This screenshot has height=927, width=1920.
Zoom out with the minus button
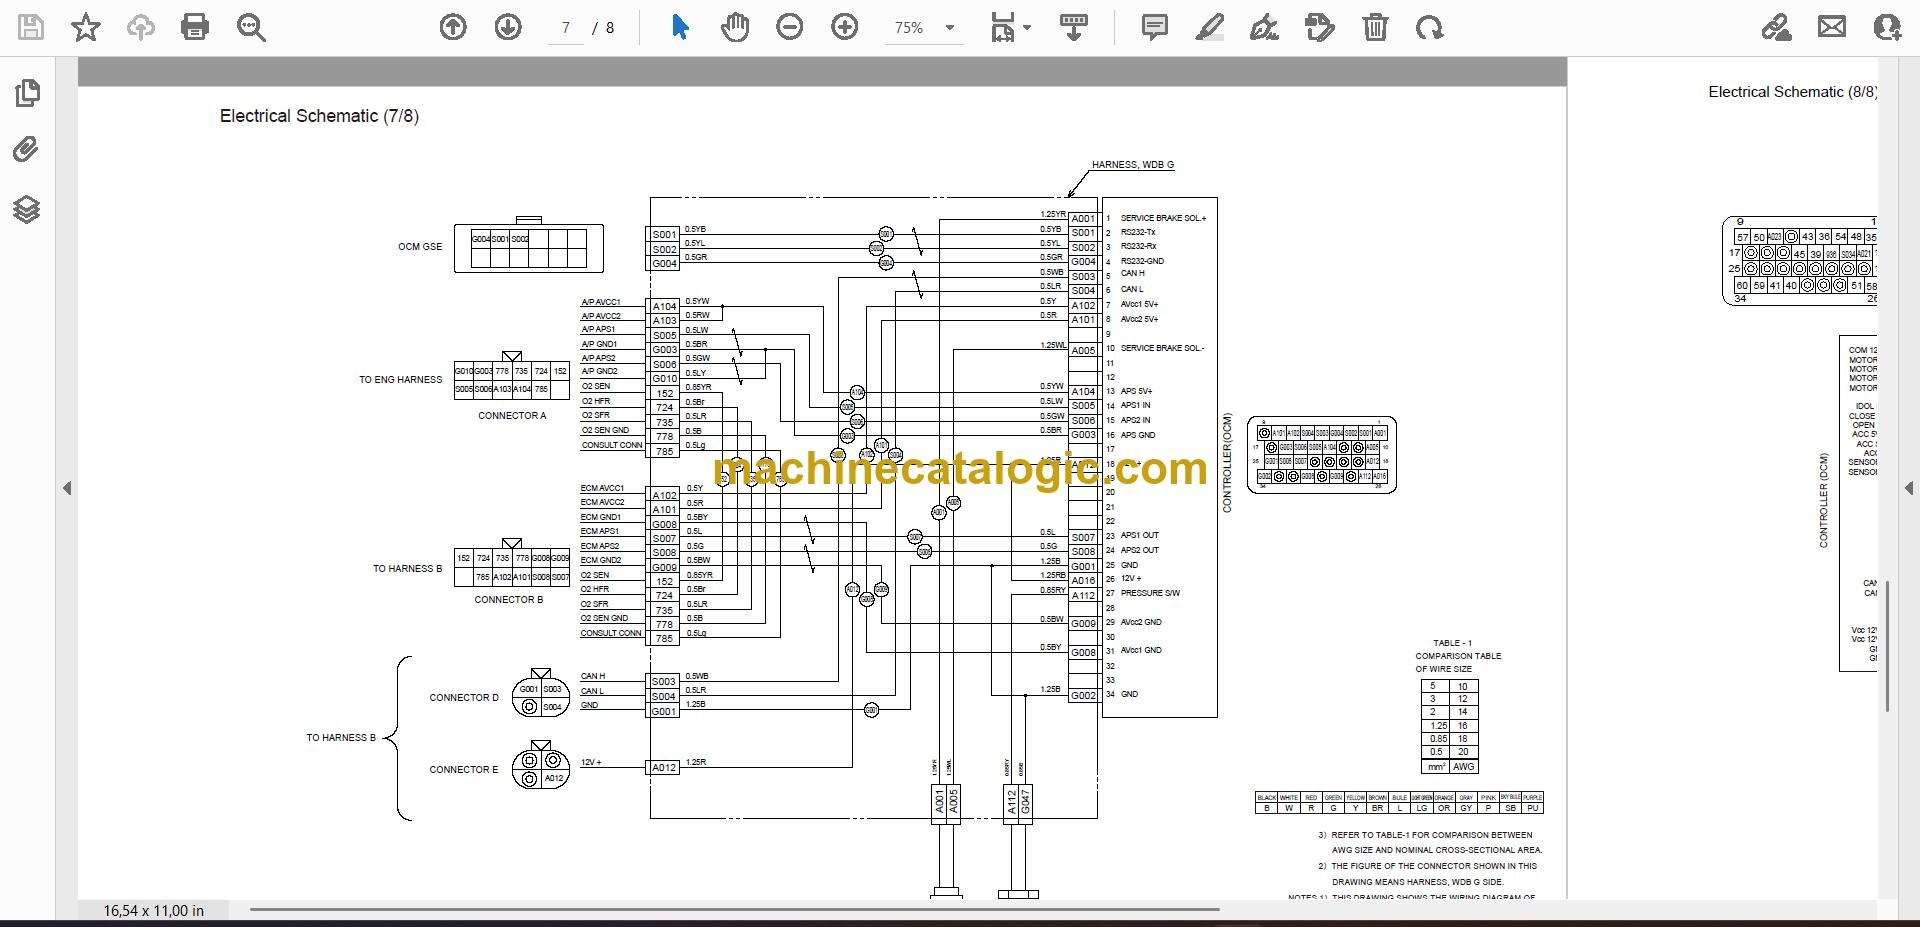click(790, 27)
